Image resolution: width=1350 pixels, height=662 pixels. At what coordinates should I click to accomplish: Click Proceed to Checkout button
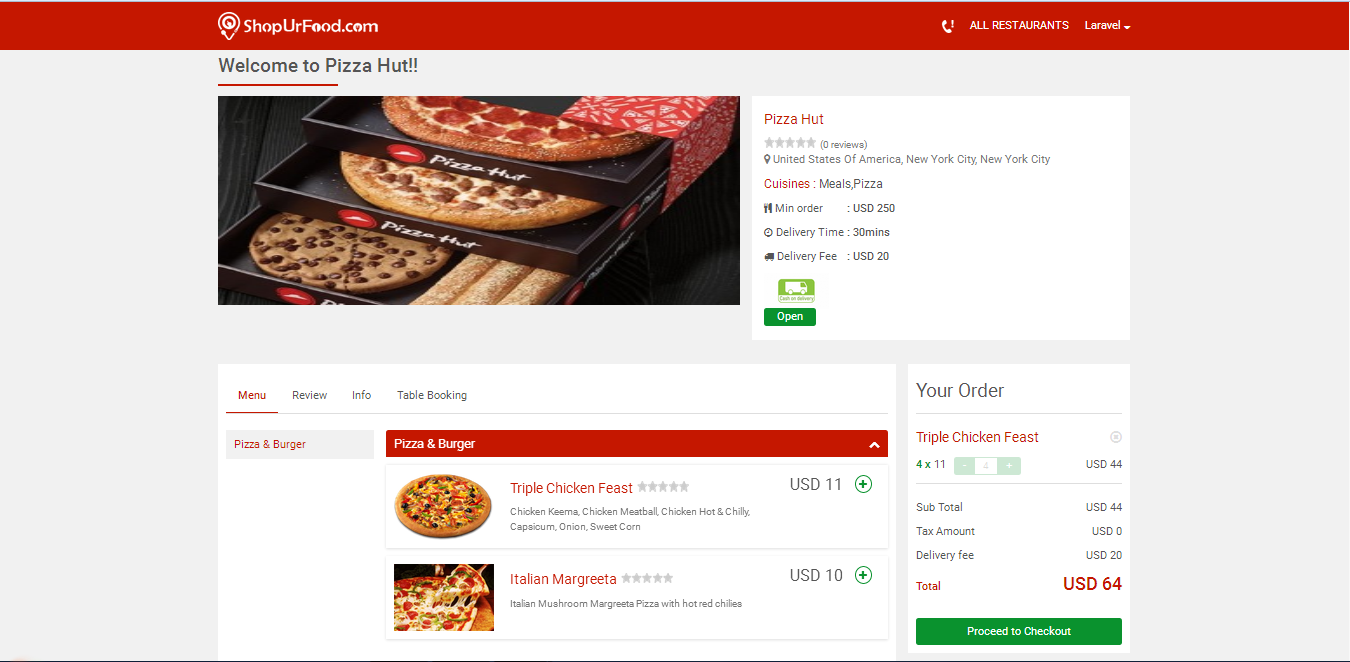click(1019, 631)
